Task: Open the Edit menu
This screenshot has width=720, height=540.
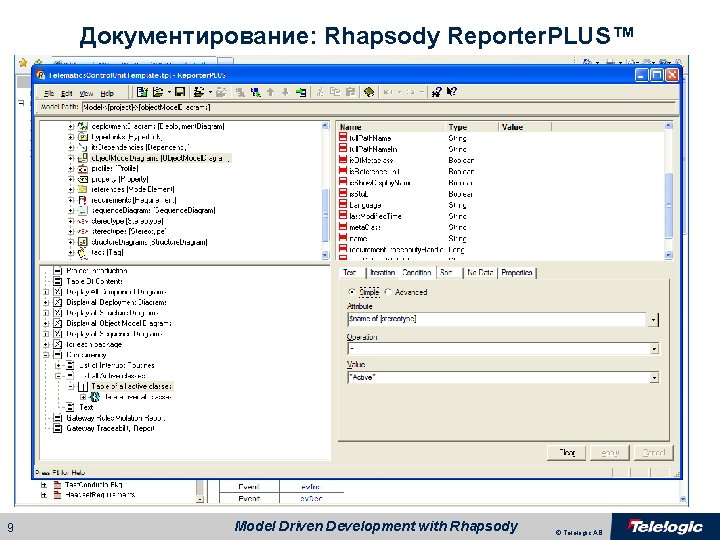Action: 67,93
